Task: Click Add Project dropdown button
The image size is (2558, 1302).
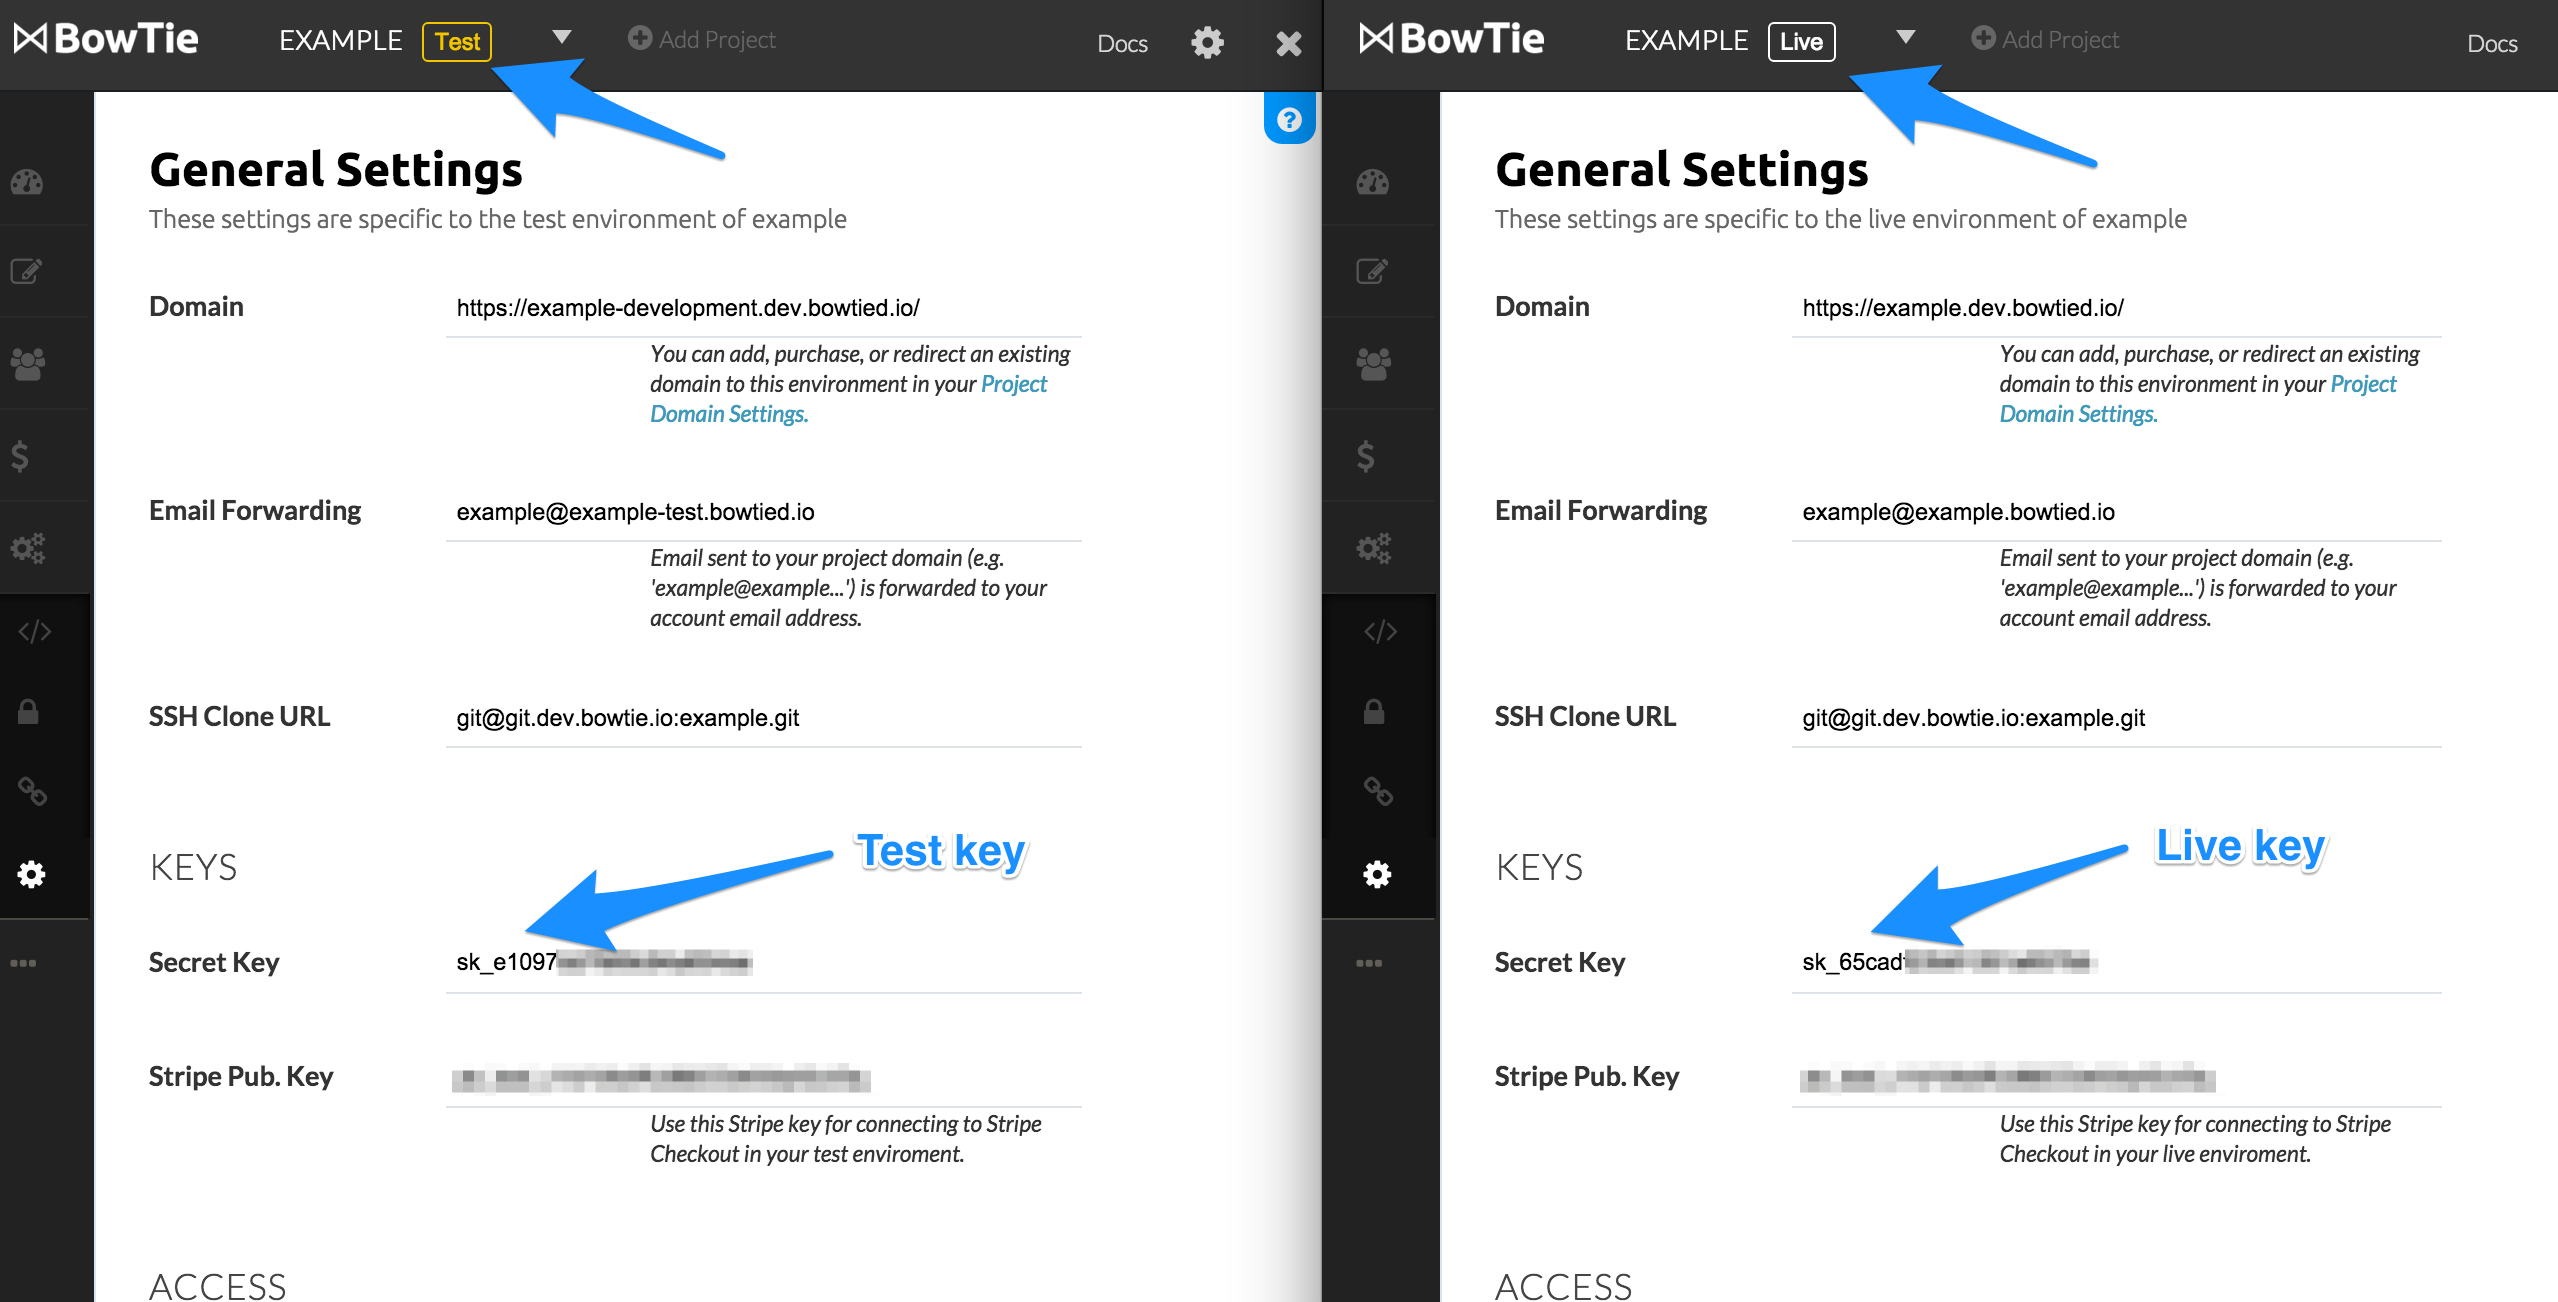Action: click(x=697, y=37)
